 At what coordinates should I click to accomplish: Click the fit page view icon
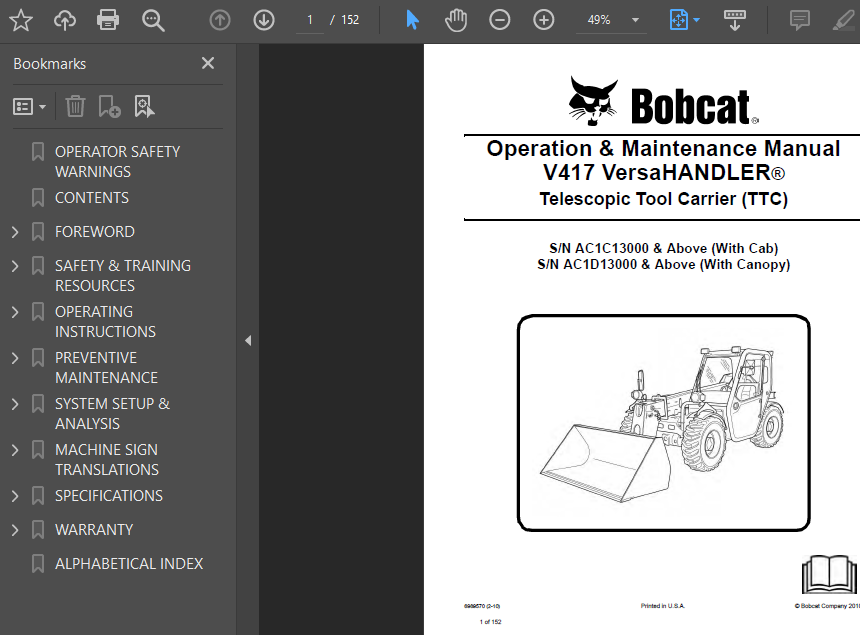pyautogui.click(x=678, y=20)
